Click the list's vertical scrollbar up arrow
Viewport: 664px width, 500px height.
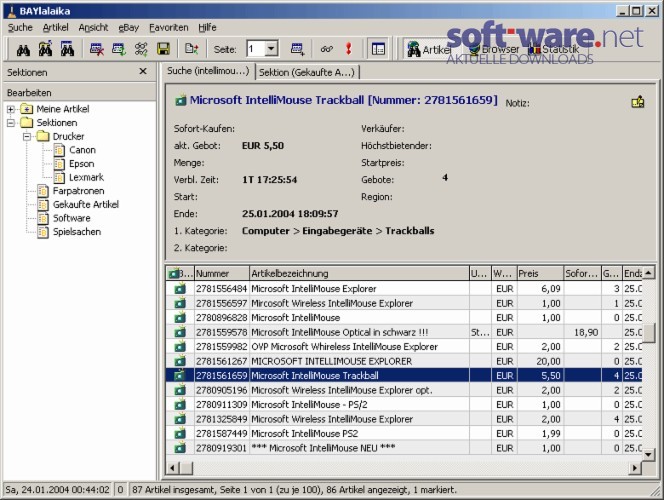pyautogui.click(x=648, y=273)
